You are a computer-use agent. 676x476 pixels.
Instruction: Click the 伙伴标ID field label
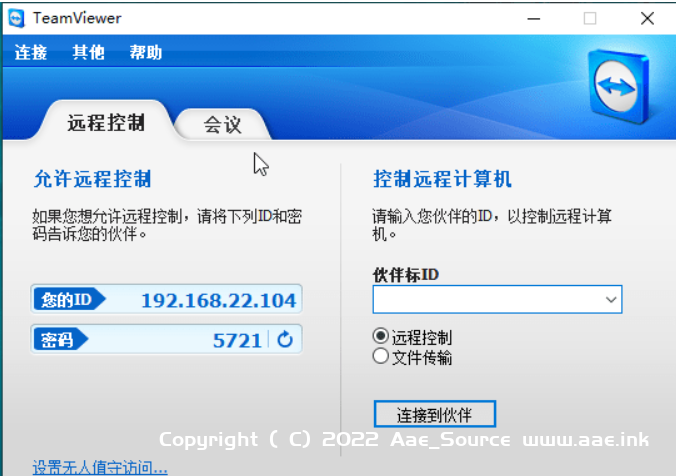tap(406, 275)
